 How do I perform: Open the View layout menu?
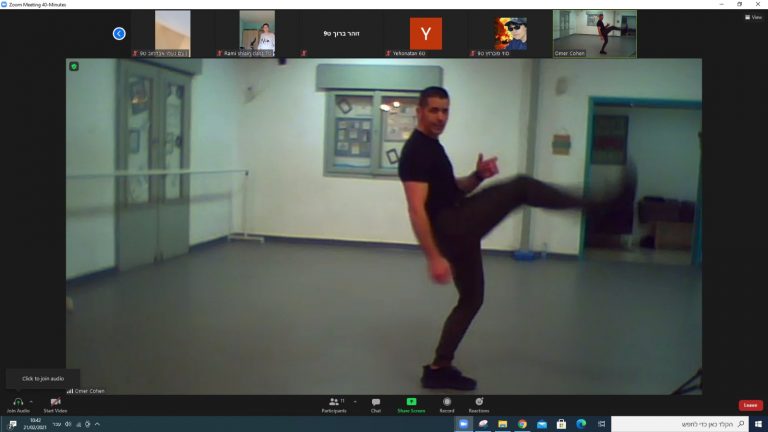[753, 17]
